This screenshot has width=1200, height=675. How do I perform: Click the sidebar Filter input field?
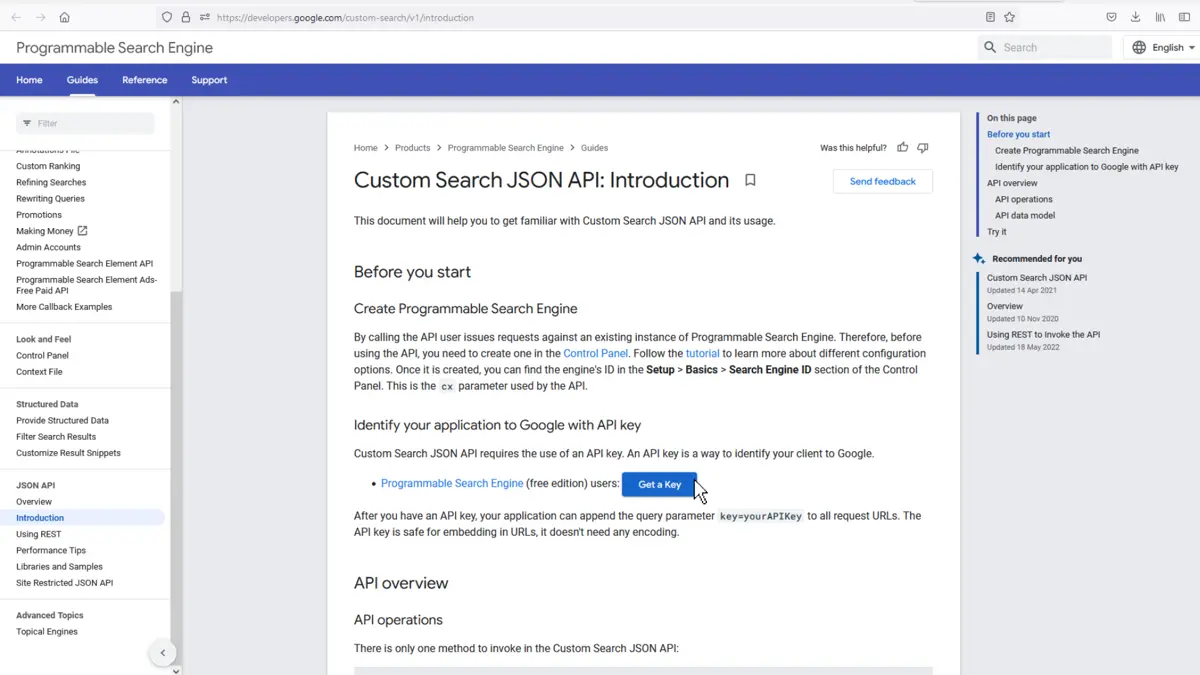pos(86,123)
